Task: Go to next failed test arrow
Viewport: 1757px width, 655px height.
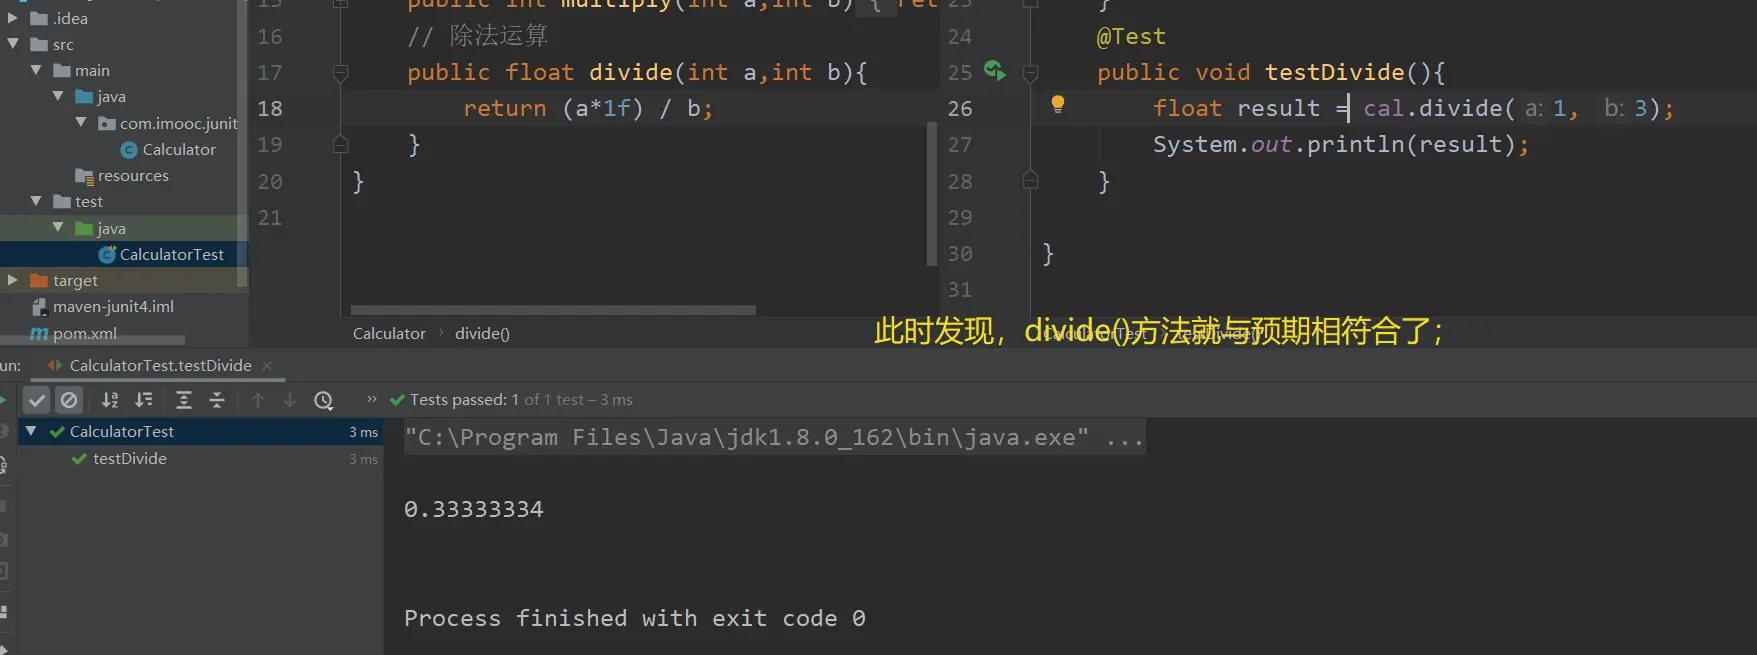Action: click(290, 400)
